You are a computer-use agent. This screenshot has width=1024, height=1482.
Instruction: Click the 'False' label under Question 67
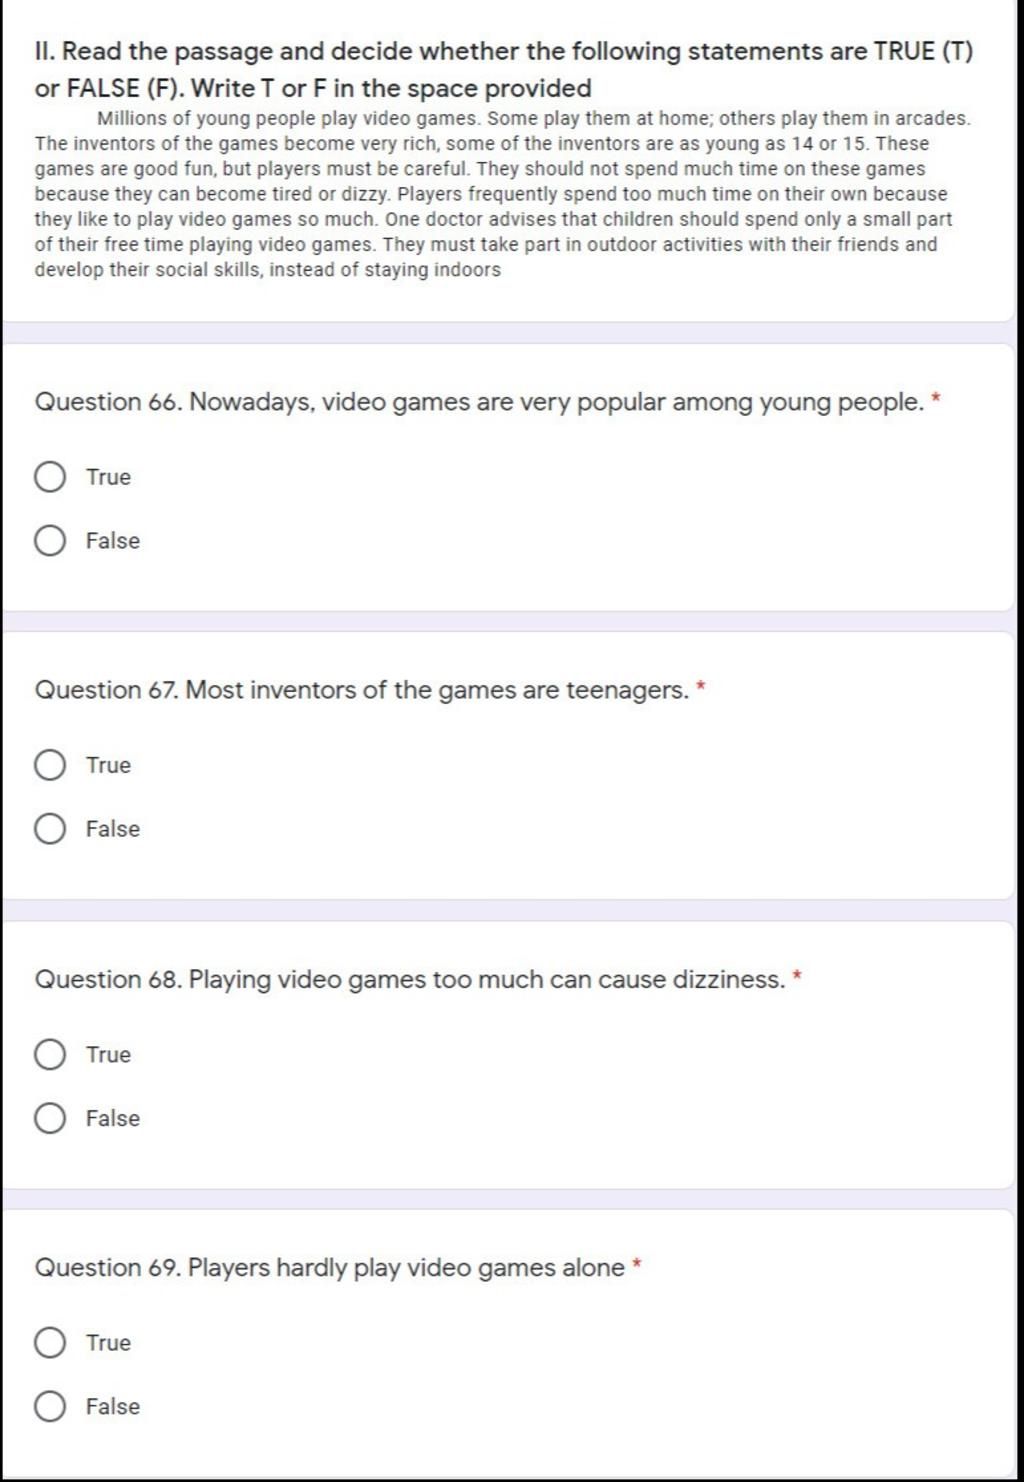[113, 829]
